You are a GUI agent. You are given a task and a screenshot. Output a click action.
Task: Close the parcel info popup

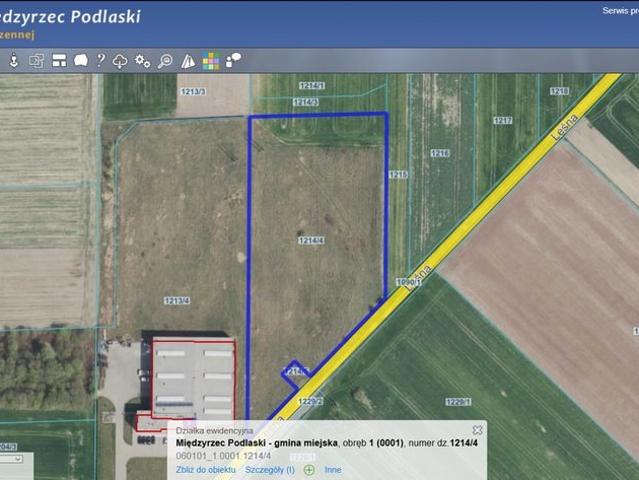pyautogui.click(x=477, y=430)
